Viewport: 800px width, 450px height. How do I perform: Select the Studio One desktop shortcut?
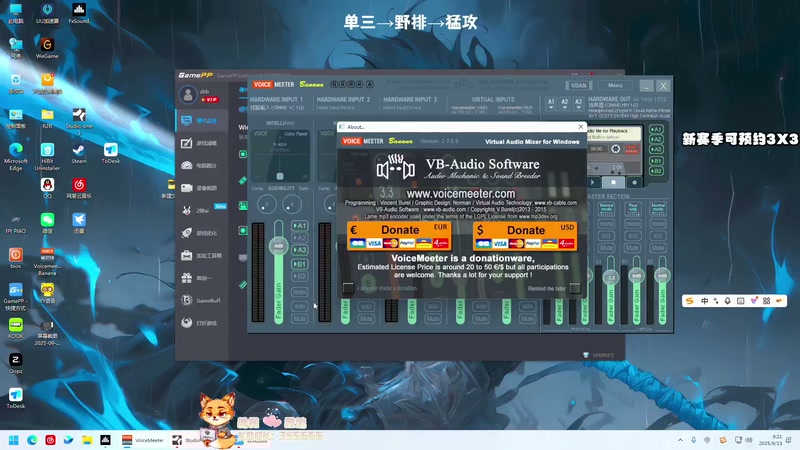pos(79,121)
